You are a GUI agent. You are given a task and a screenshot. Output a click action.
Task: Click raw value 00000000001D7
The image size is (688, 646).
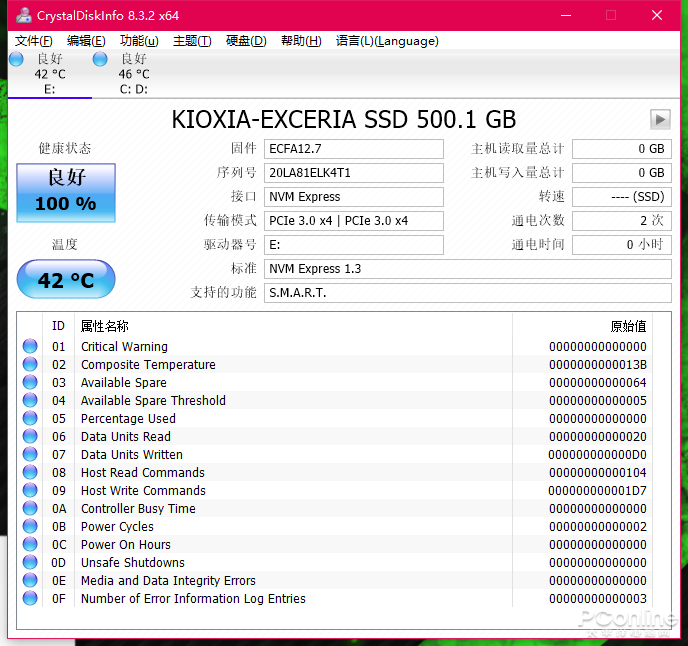598,491
